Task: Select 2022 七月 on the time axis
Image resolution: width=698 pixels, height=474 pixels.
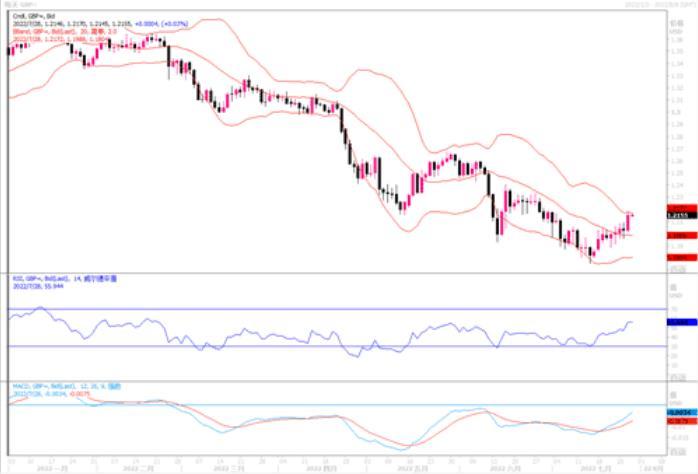Action: click(596, 468)
